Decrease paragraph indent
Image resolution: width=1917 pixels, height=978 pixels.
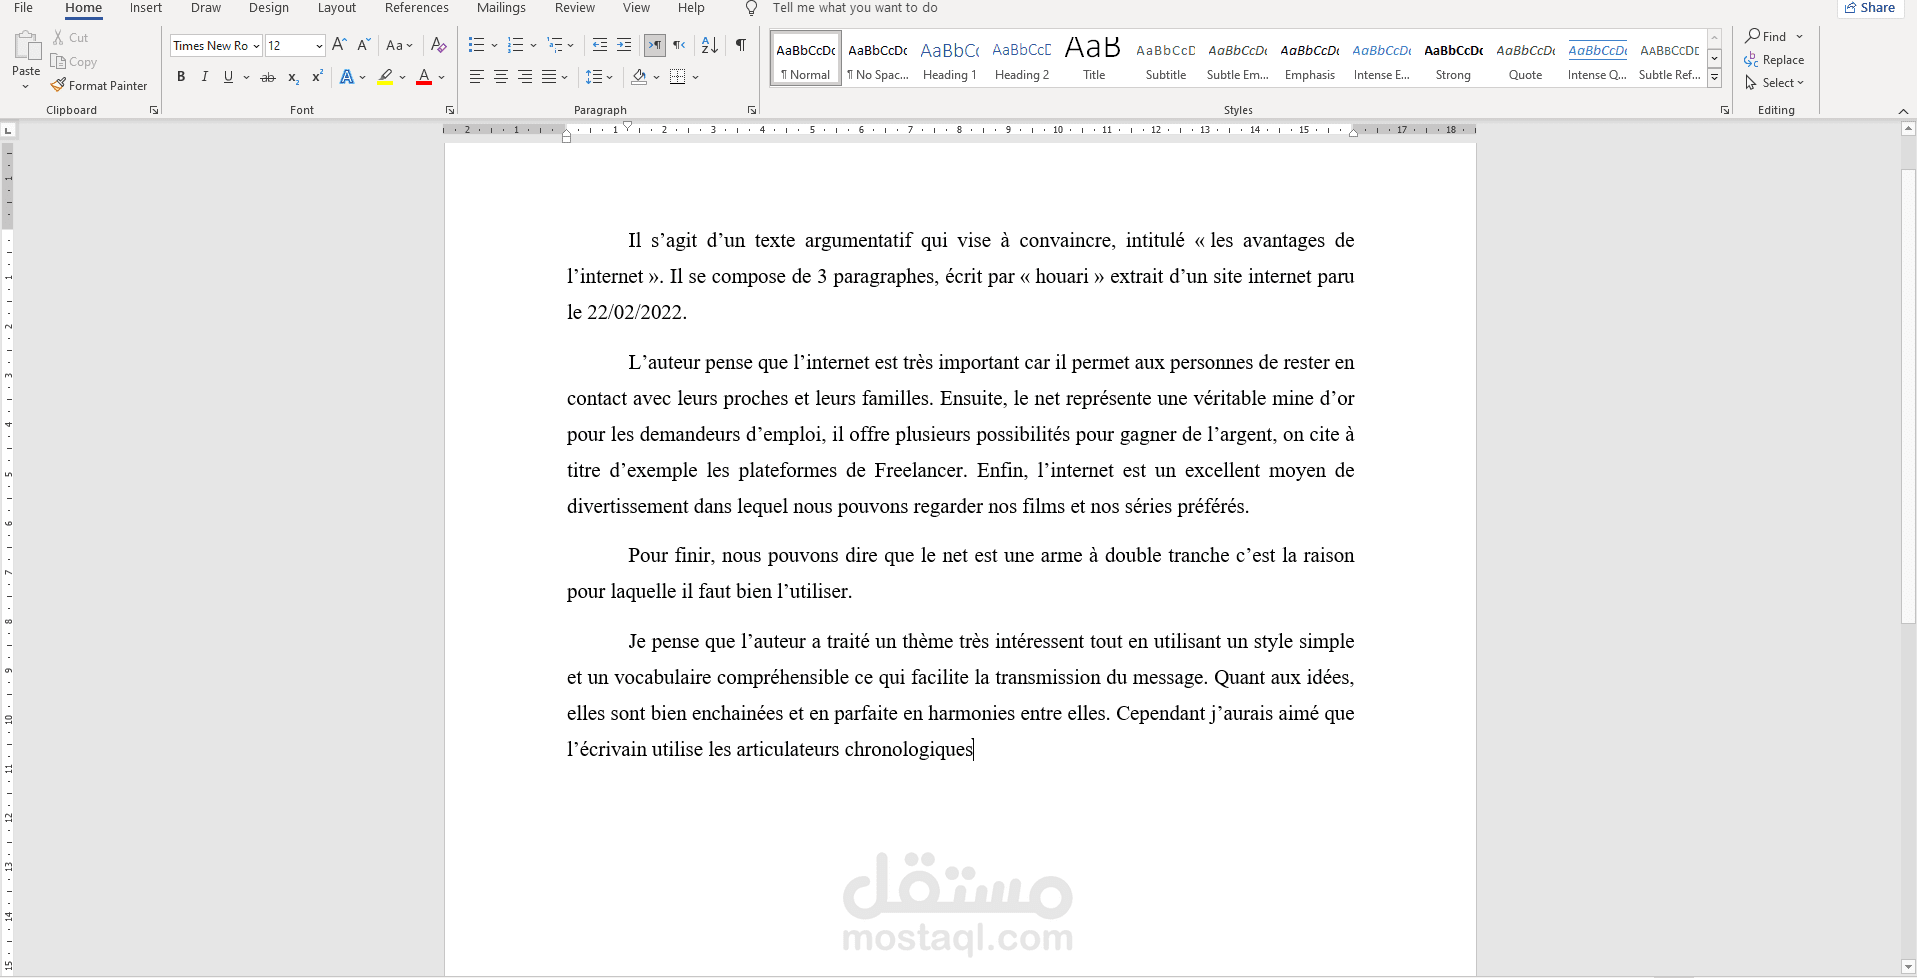pos(600,45)
